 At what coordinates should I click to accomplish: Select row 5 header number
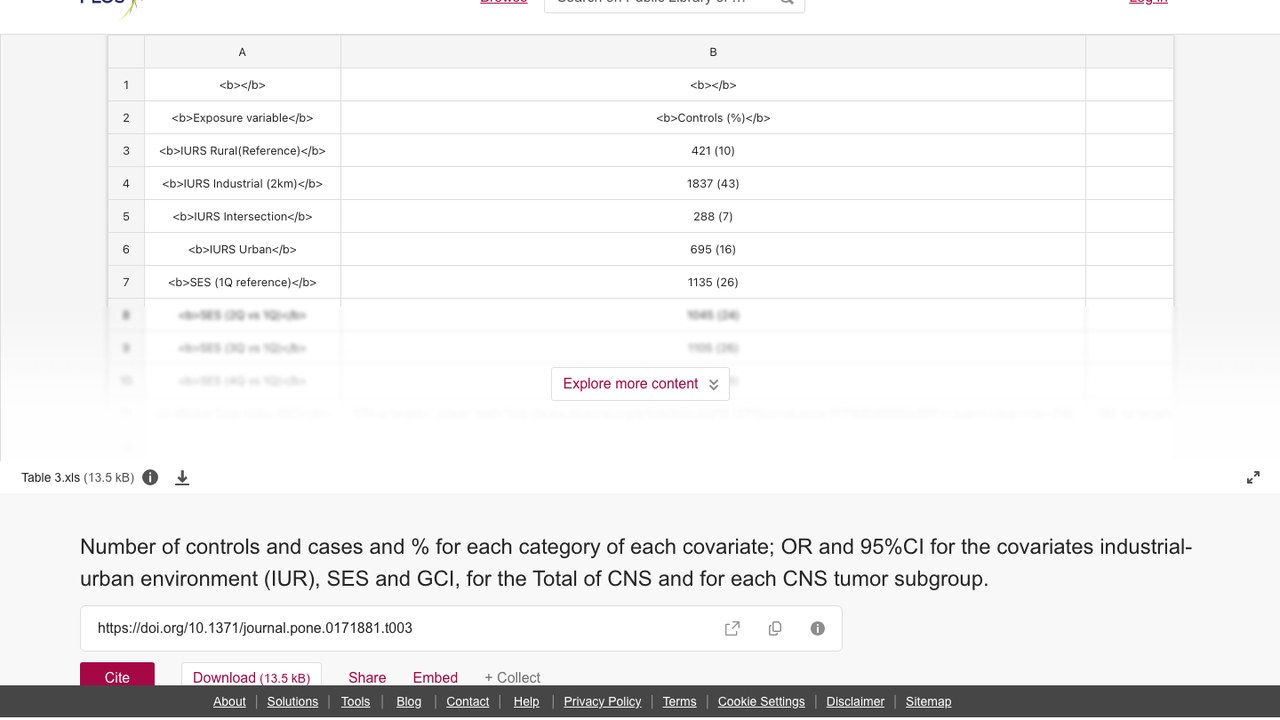[x=126, y=217]
